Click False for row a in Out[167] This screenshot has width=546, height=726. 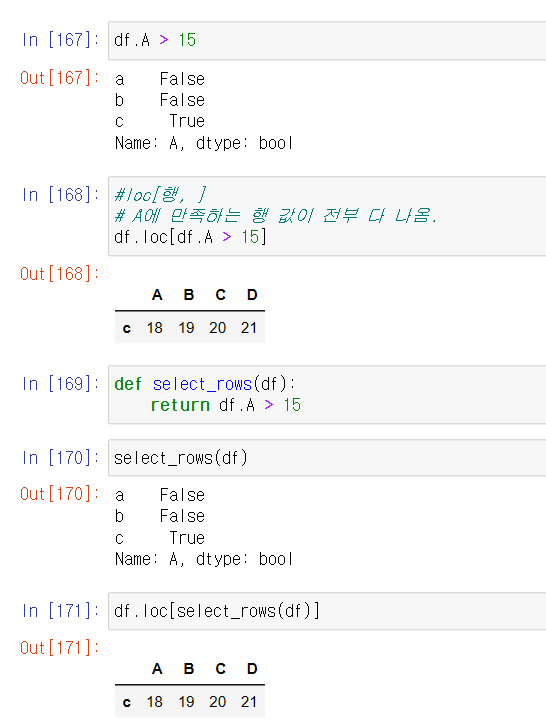coord(182,79)
